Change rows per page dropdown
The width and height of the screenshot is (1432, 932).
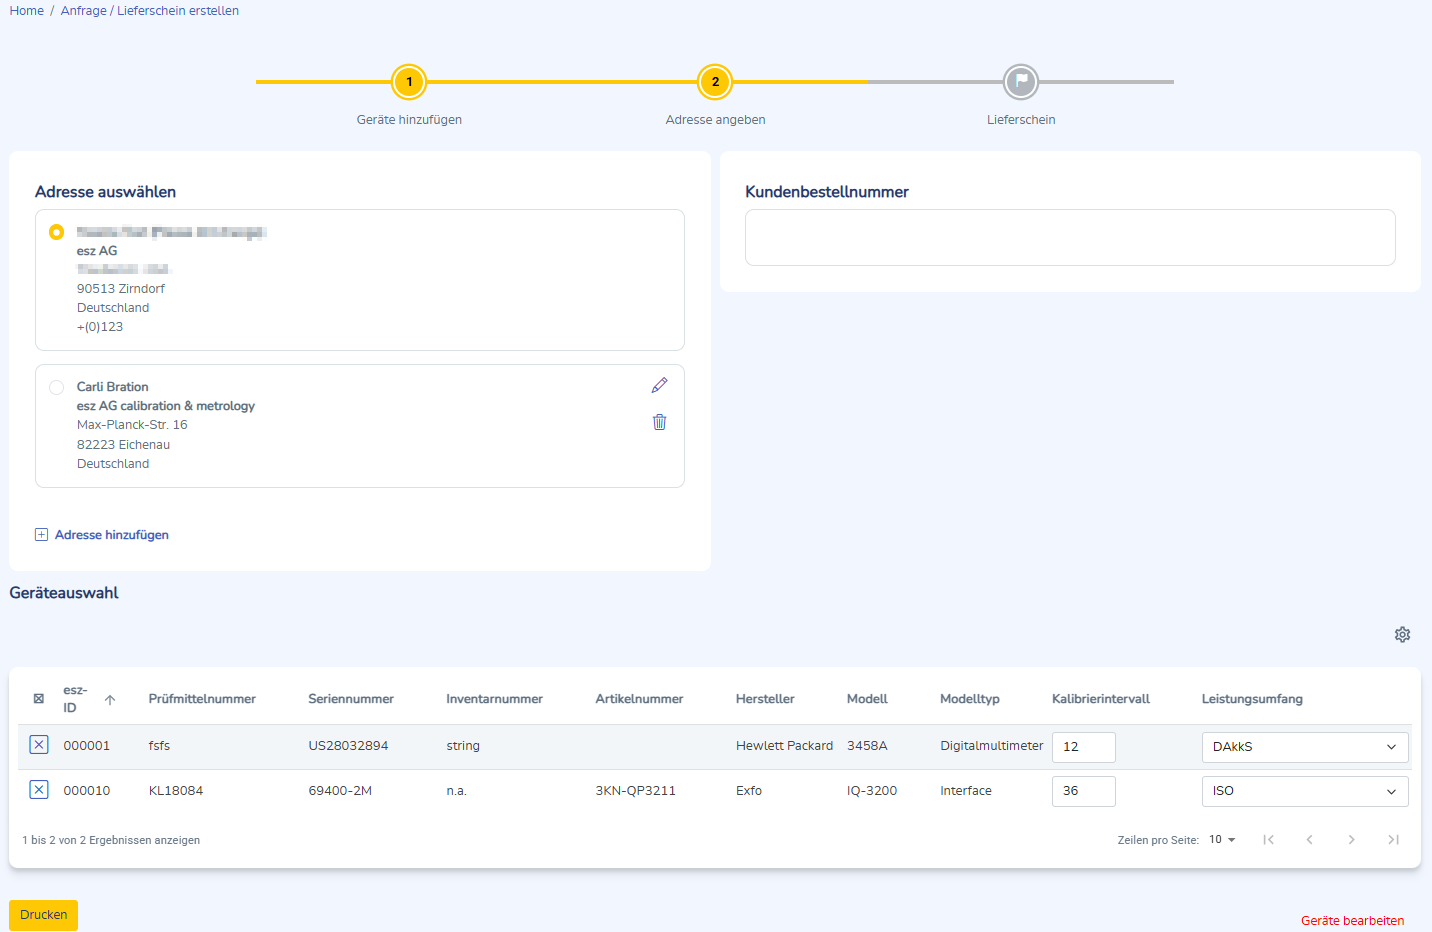tap(1222, 840)
